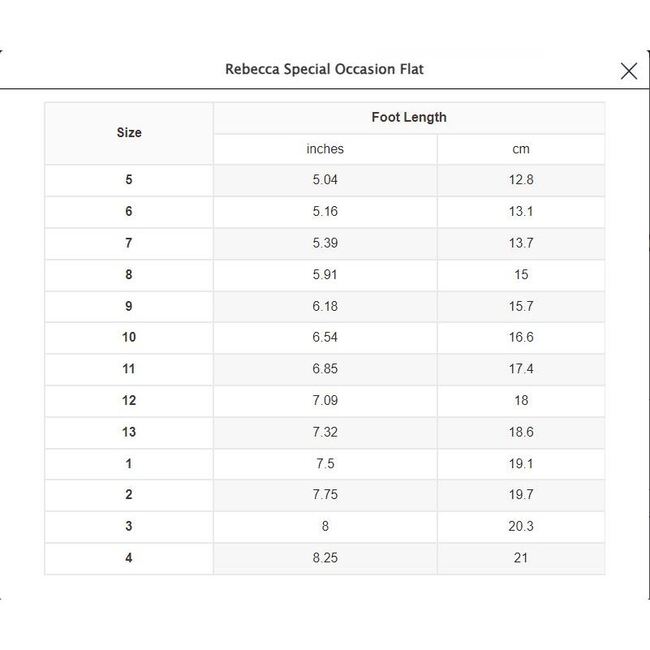Image resolution: width=650 pixels, height=650 pixels.
Task: Click the 16.6 cm cell
Action: pos(520,338)
